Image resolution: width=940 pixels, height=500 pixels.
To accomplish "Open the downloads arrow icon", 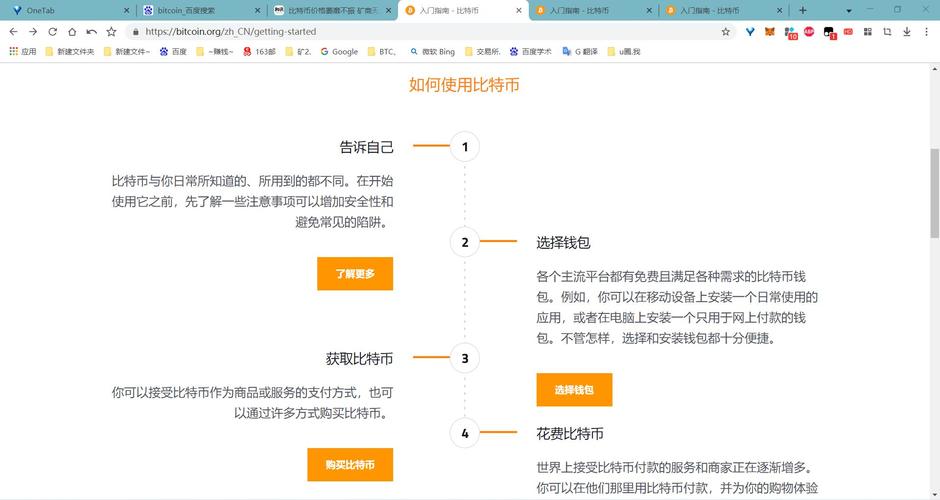I will [x=906, y=32].
